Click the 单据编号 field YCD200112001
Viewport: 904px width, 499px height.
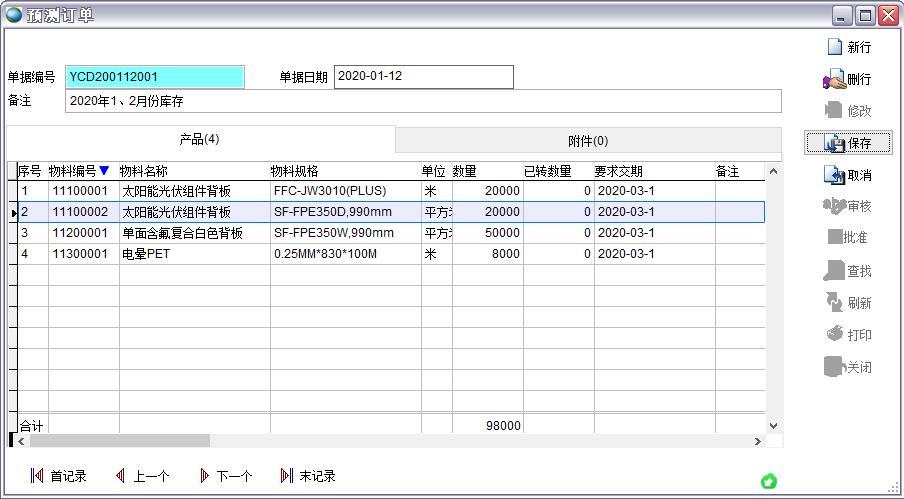pos(154,77)
